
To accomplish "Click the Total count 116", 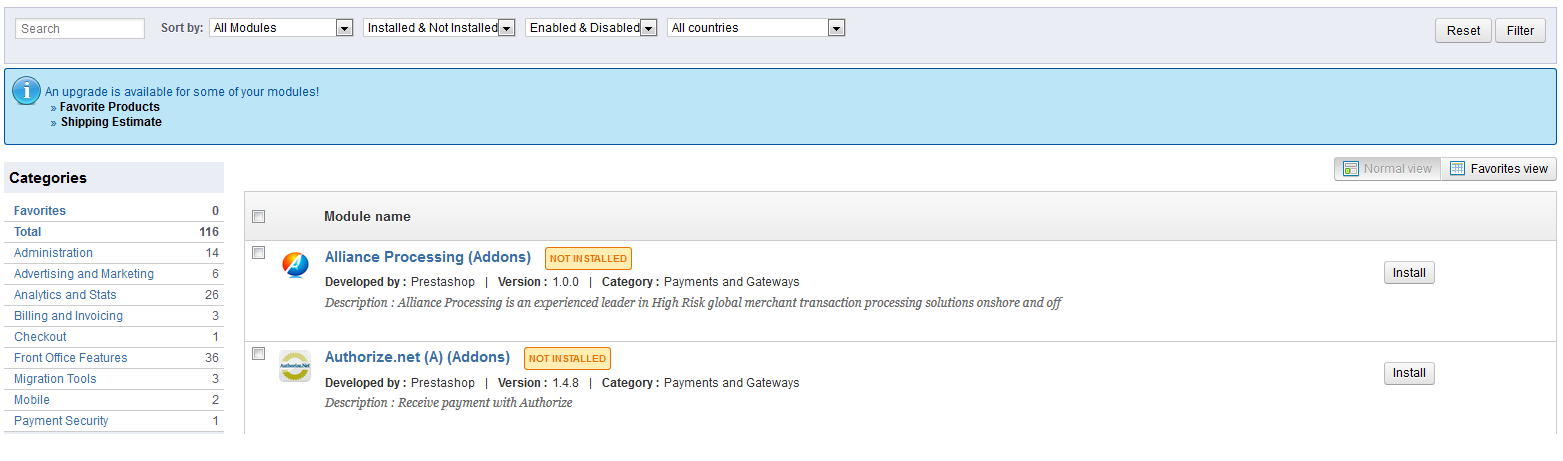I will (x=209, y=232).
